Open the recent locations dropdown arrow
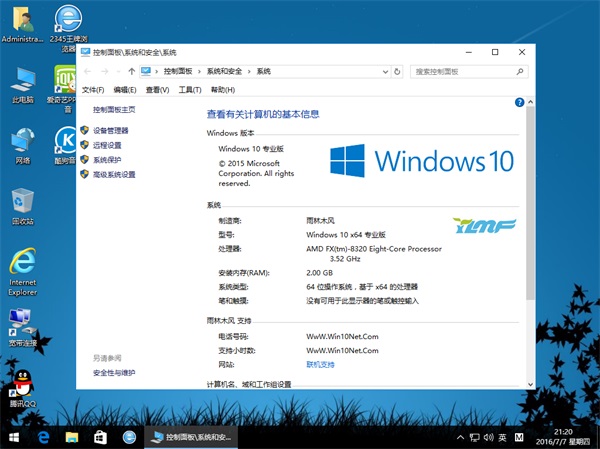 coord(118,72)
